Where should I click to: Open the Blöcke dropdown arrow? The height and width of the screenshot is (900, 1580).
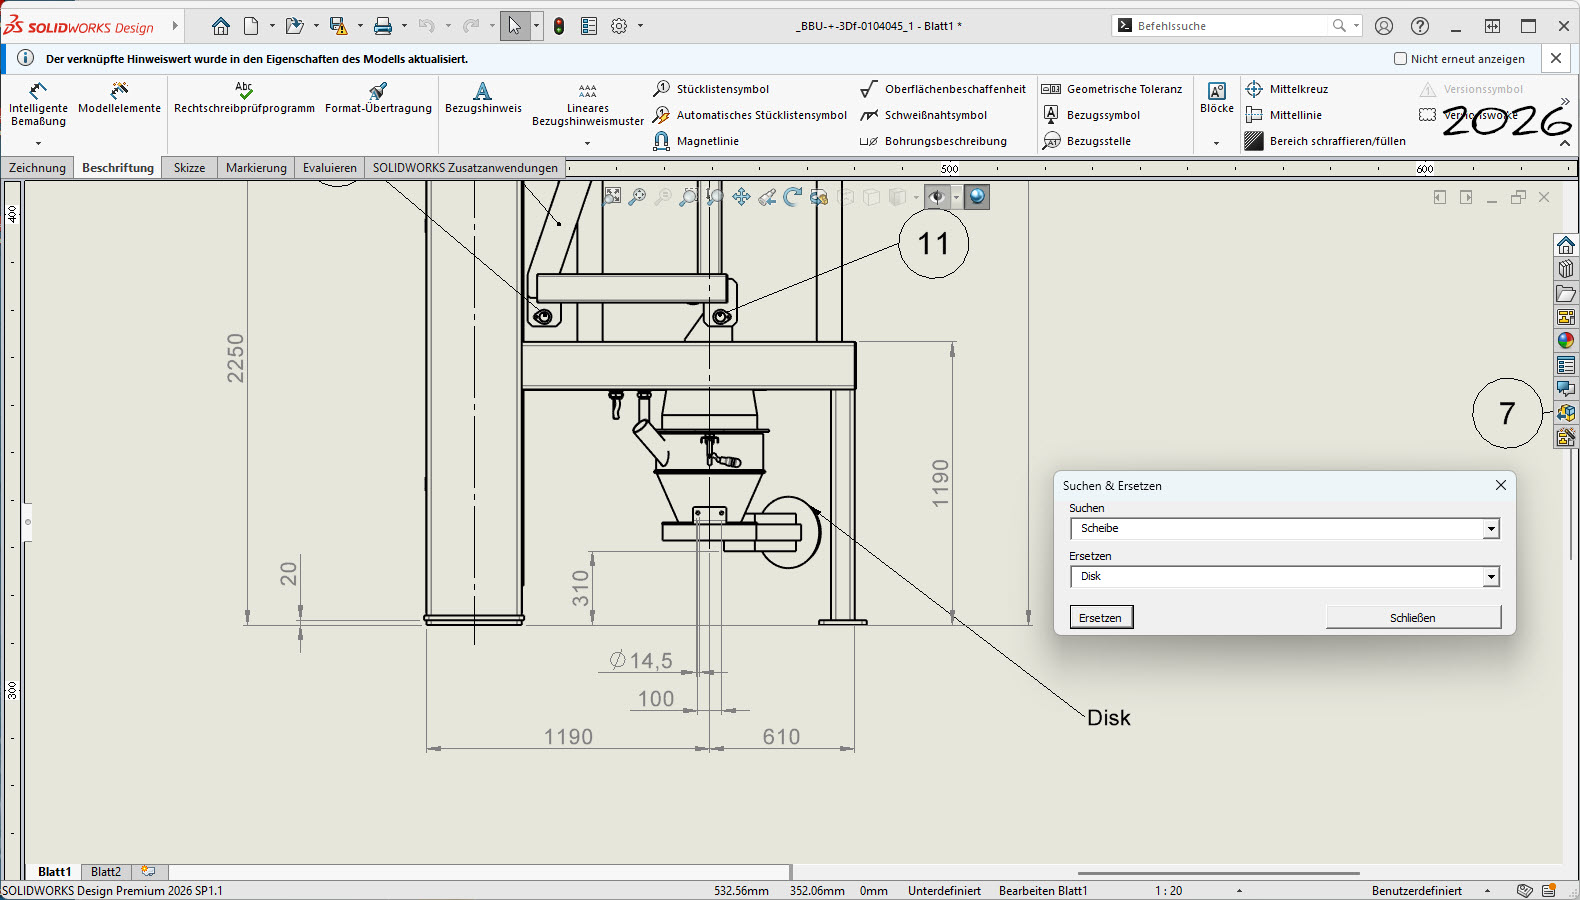click(x=1216, y=143)
